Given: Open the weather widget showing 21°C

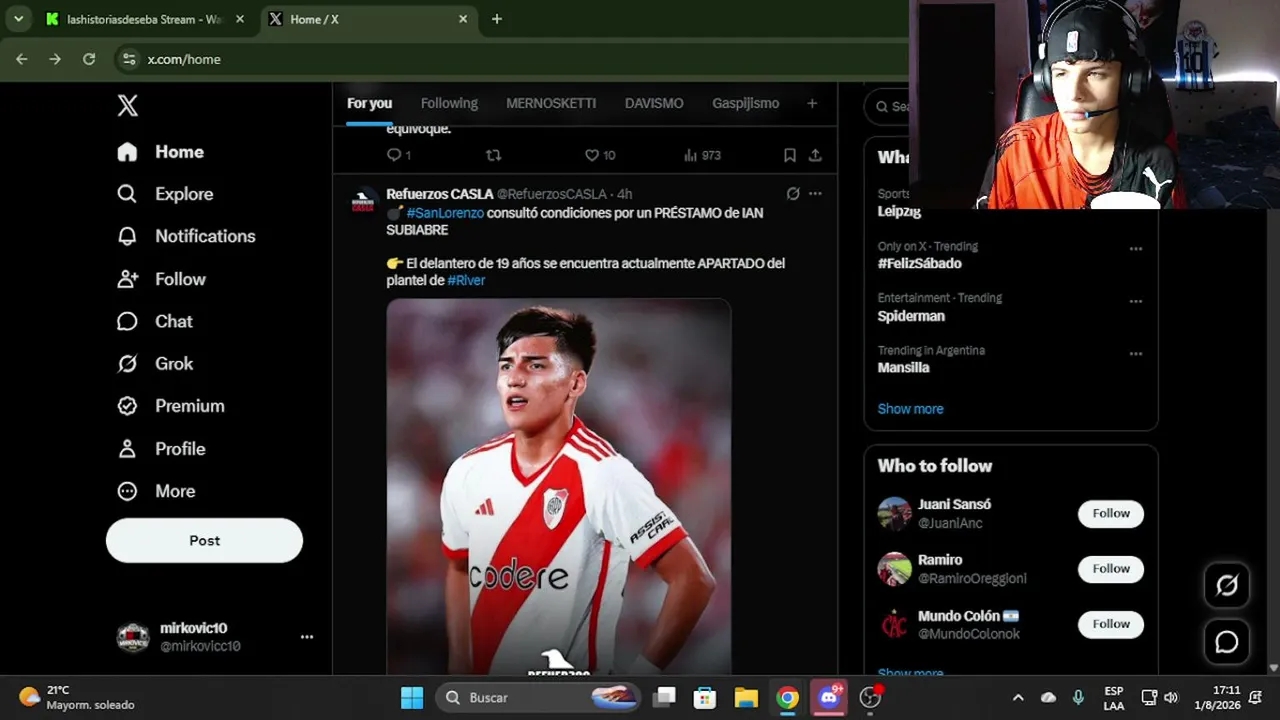Looking at the screenshot, I should pos(77,698).
